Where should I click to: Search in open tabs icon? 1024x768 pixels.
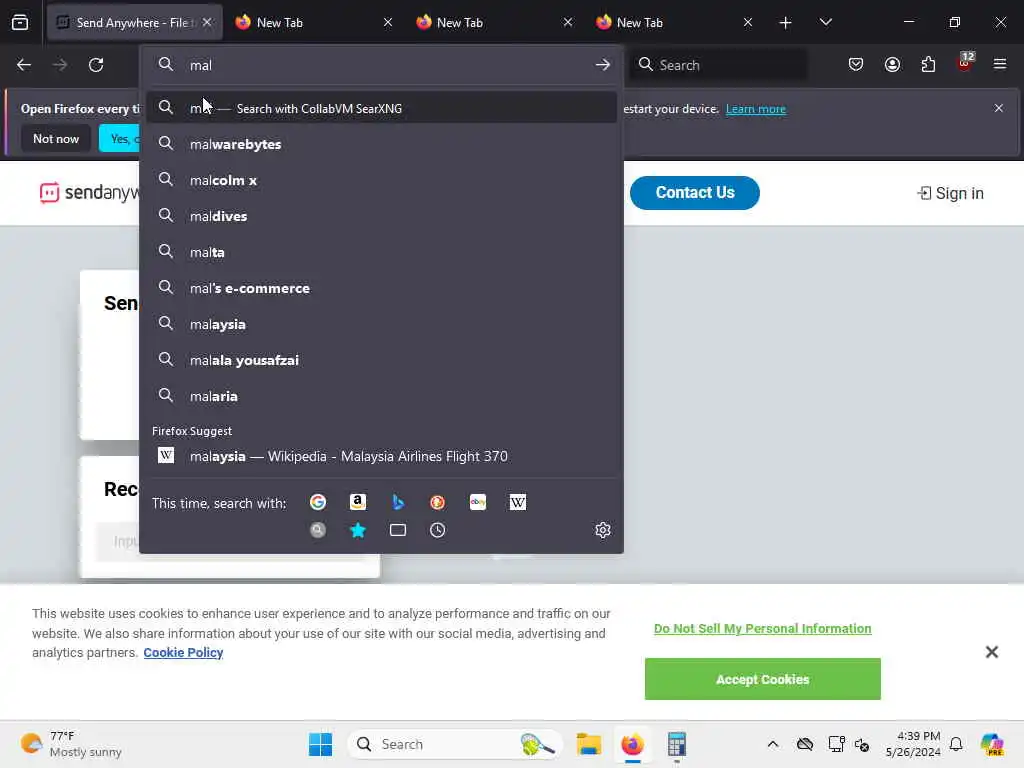[x=398, y=530]
